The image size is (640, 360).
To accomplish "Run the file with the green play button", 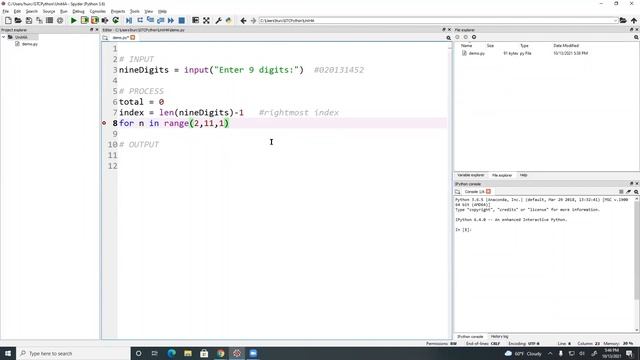I will [x=73, y=20].
